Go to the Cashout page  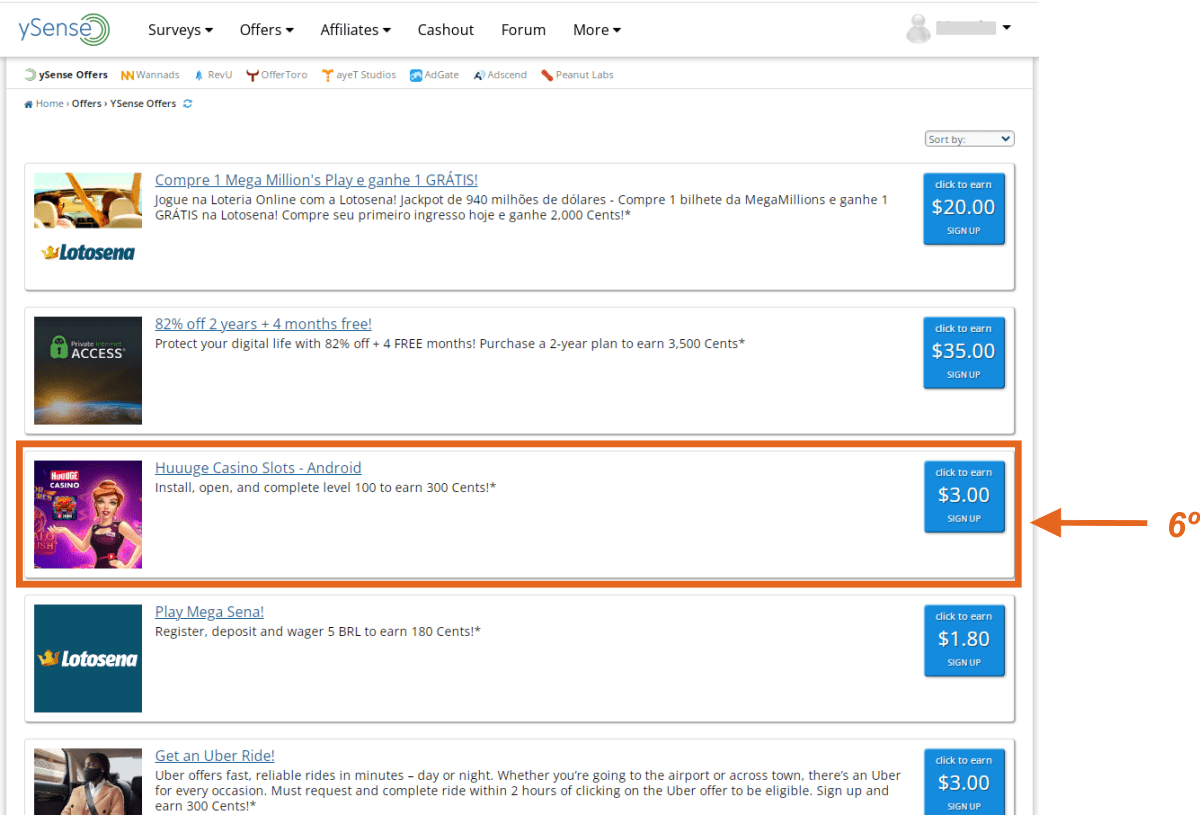446,30
